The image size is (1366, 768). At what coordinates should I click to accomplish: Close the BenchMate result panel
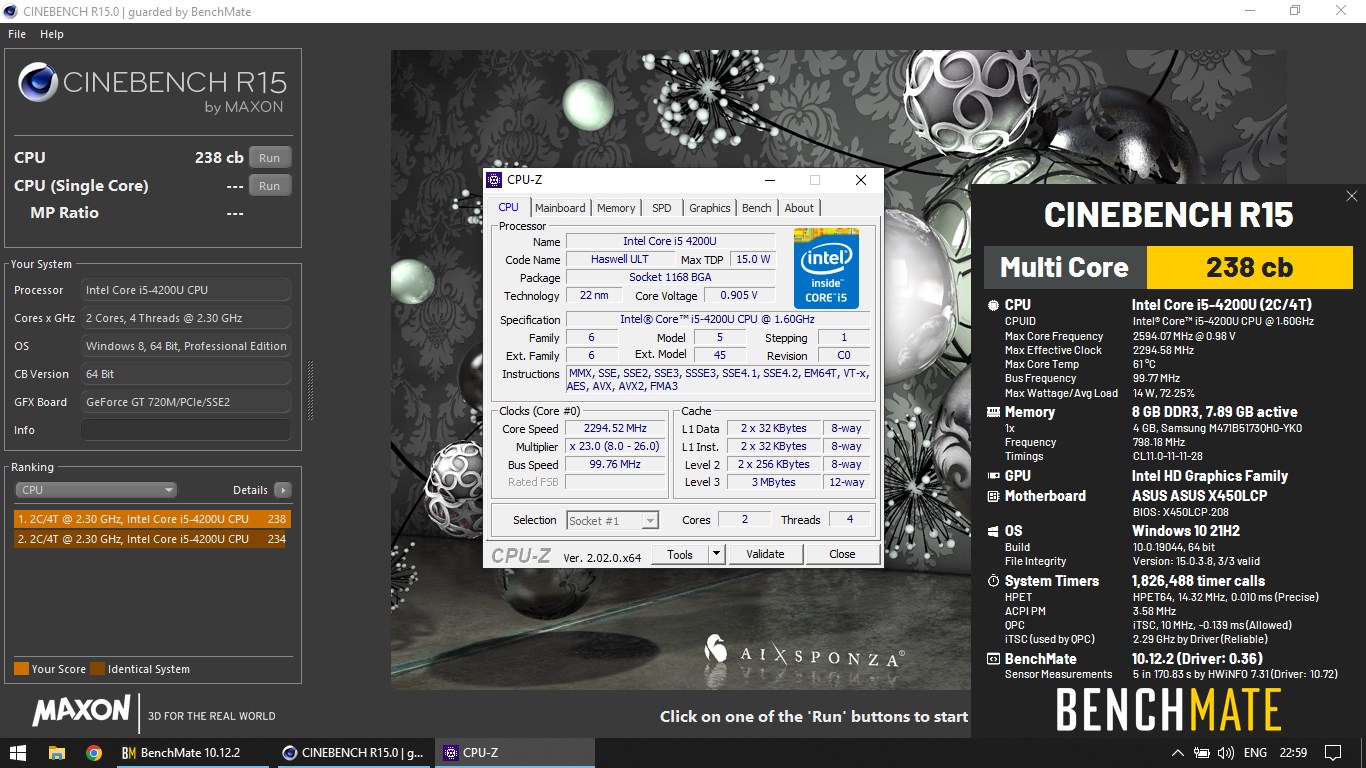click(x=1352, y=196)
